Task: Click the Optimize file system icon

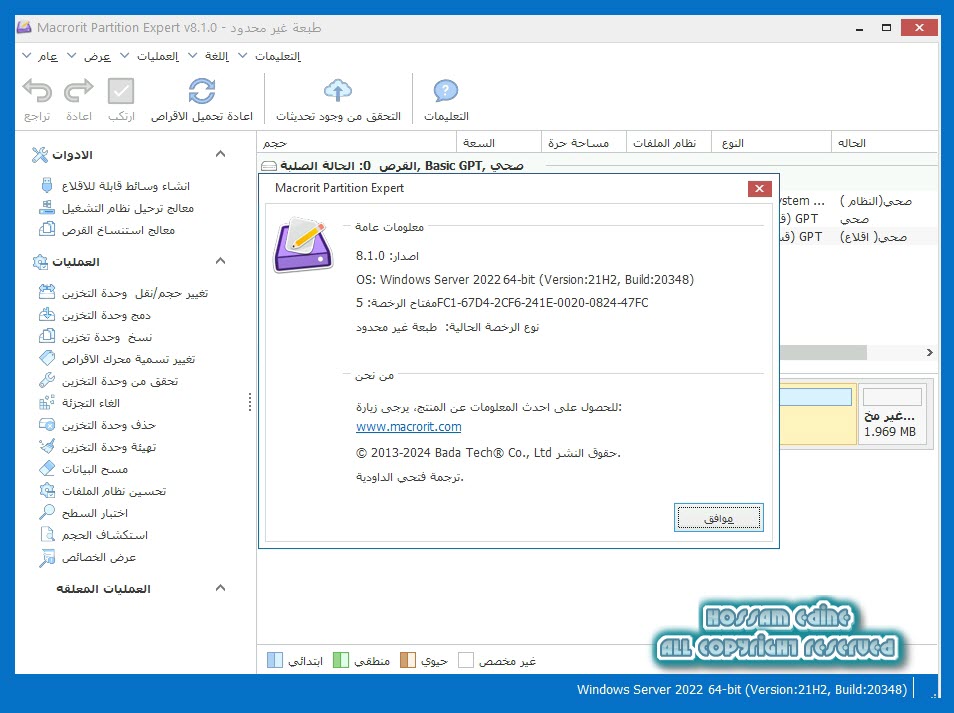Action: [x=47, y=490]
